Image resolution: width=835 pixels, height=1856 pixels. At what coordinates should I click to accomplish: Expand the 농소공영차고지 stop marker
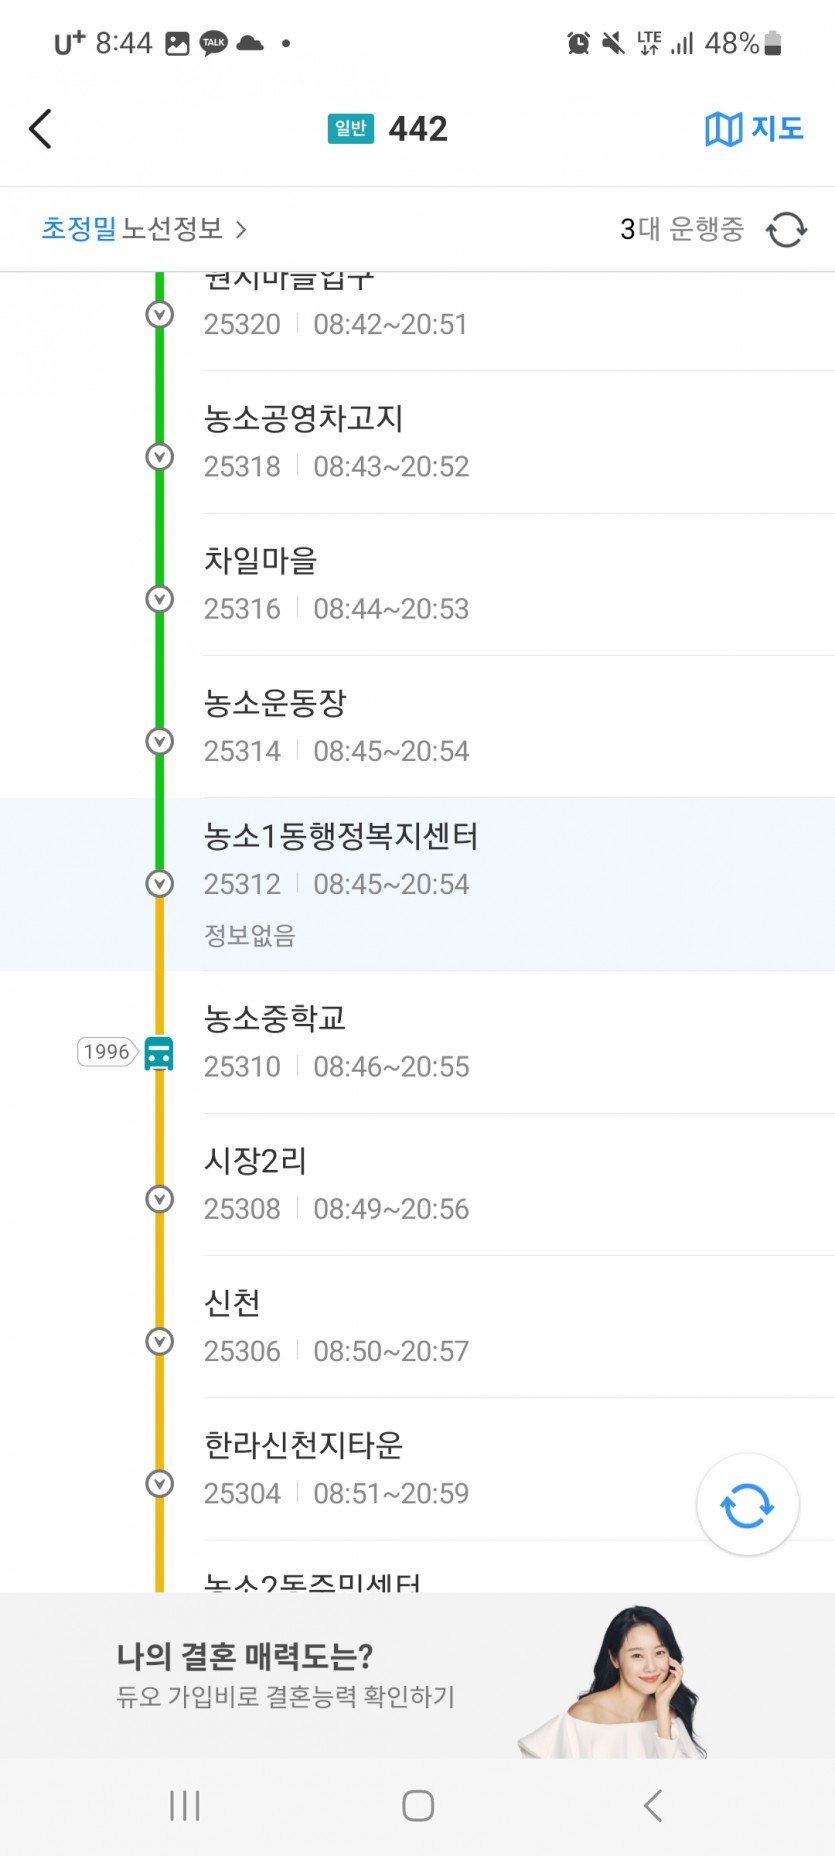coord(160,457)
